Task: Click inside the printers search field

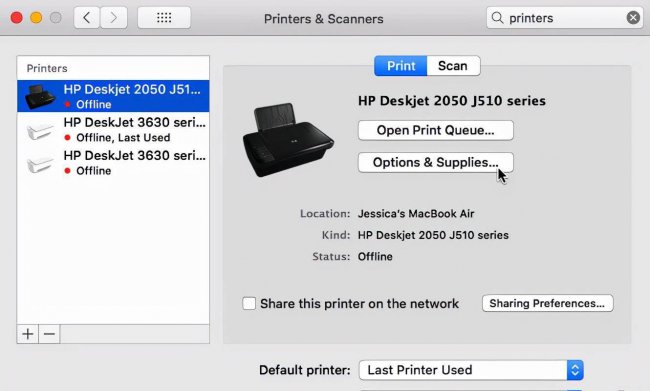Action: pos(565,18)
